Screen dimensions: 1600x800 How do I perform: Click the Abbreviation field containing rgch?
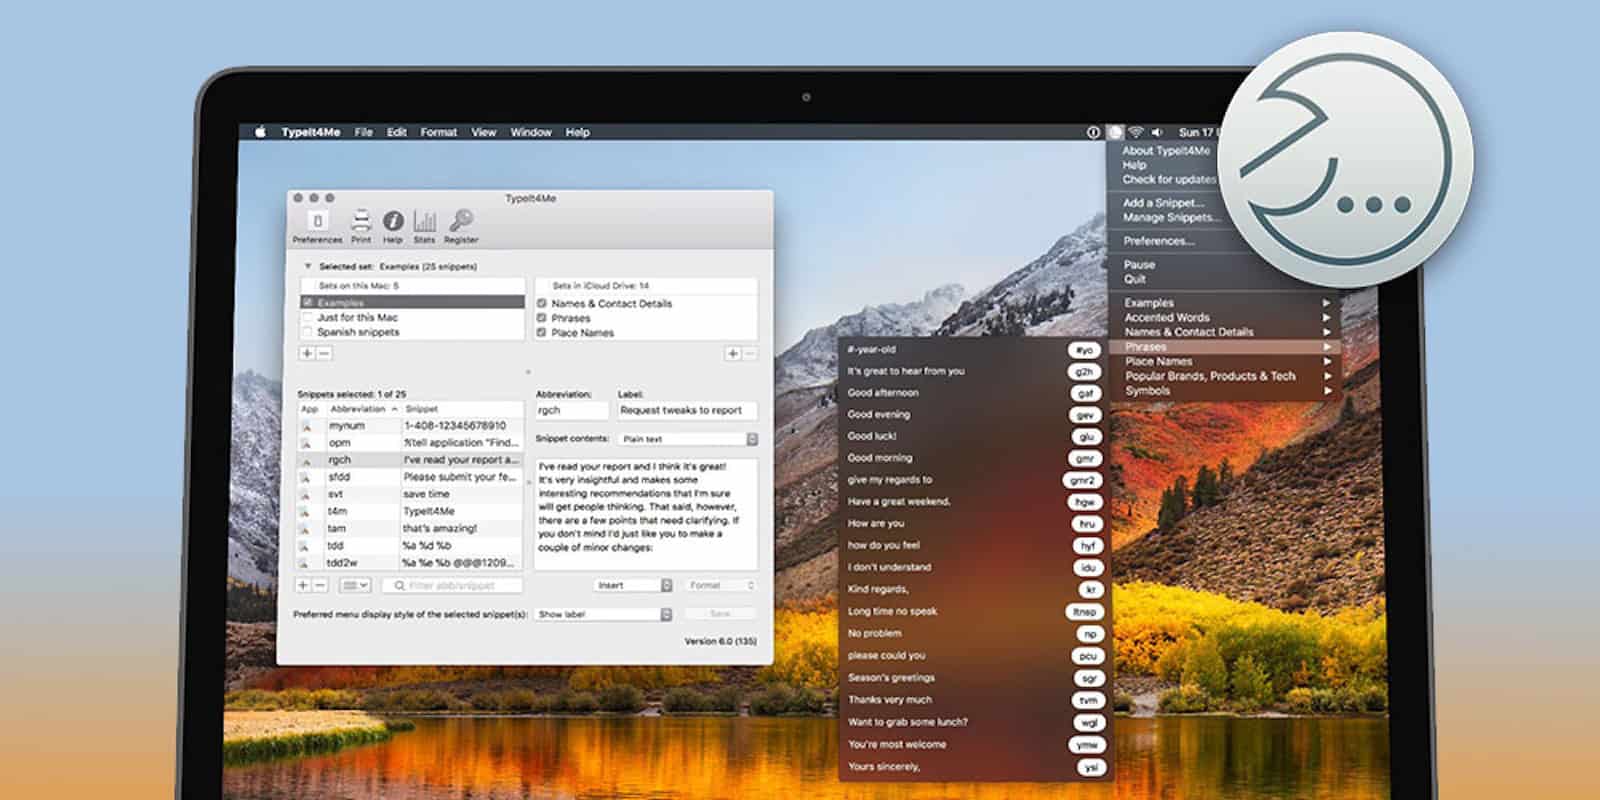(571, 410)
